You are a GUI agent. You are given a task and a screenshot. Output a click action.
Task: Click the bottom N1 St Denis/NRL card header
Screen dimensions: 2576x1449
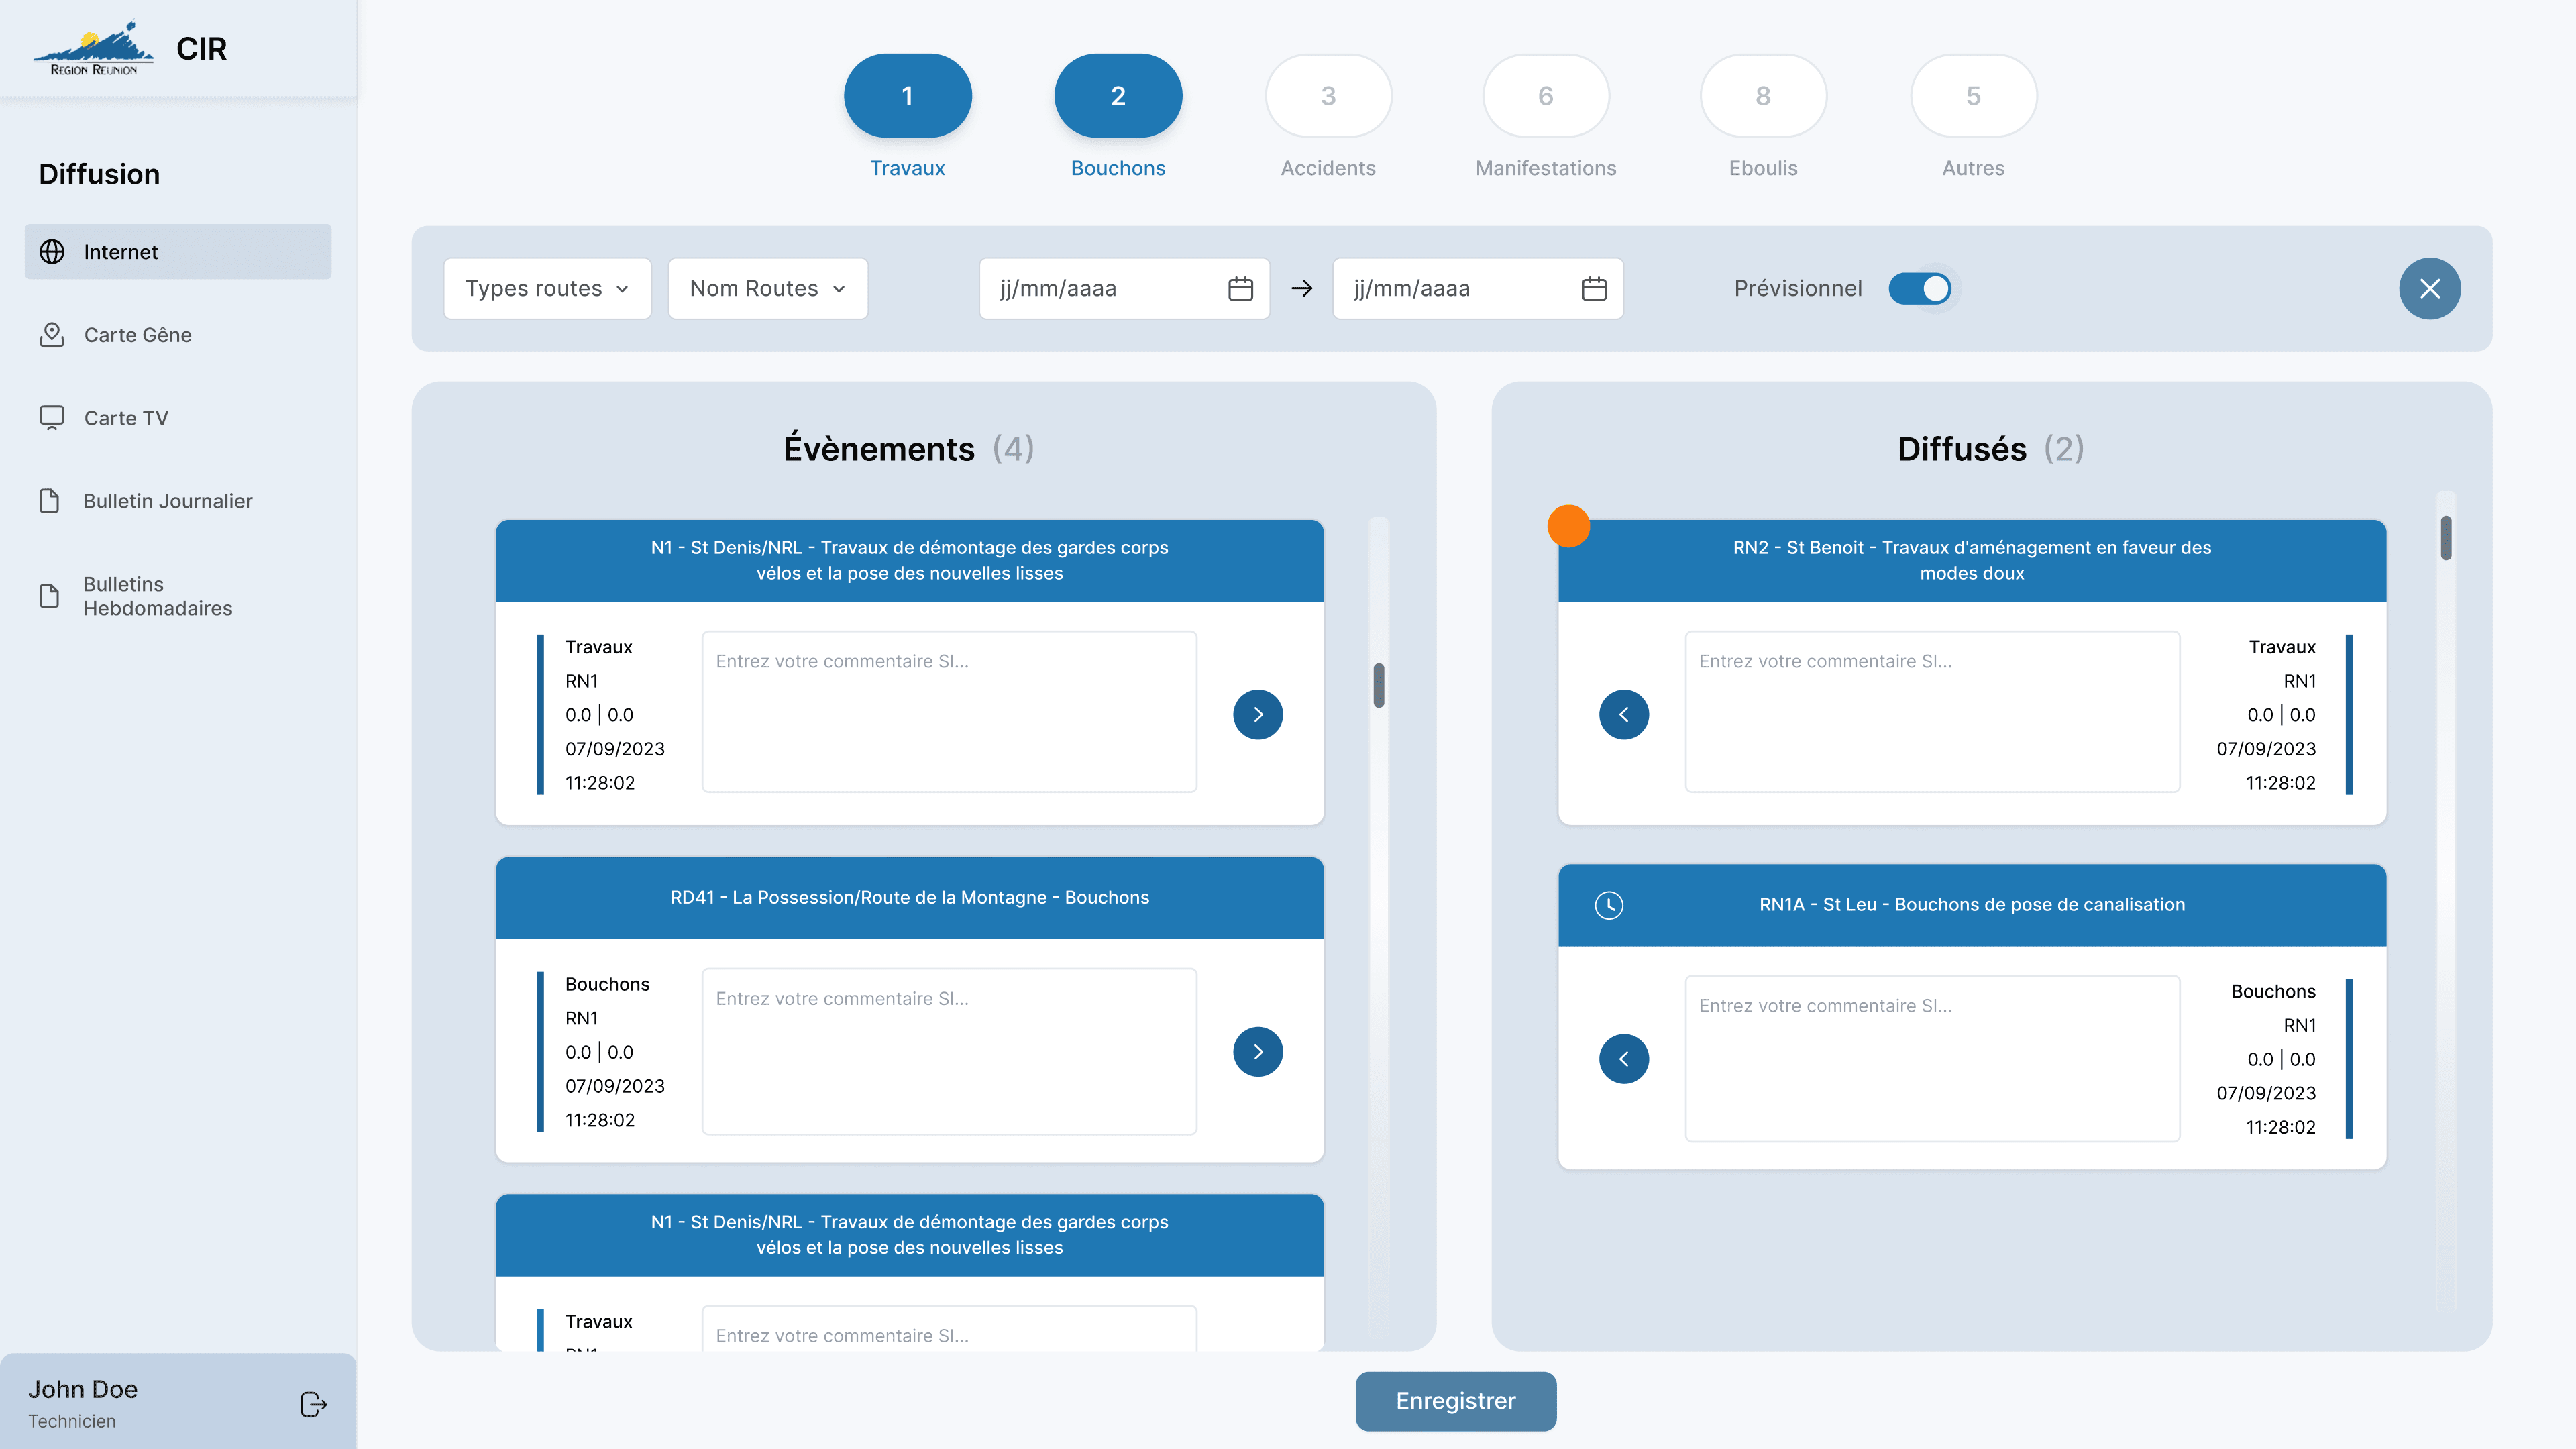pos(910,1235)
